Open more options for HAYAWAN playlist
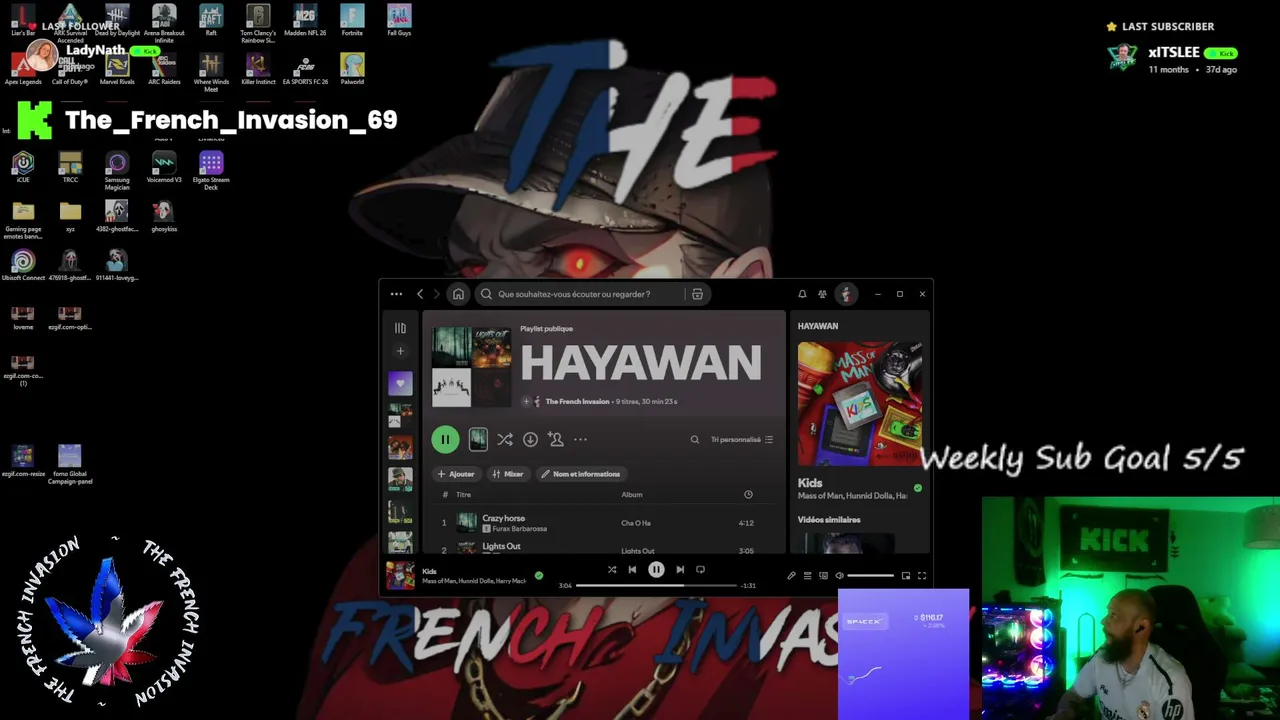1280x720 pixels. [580, 439]
